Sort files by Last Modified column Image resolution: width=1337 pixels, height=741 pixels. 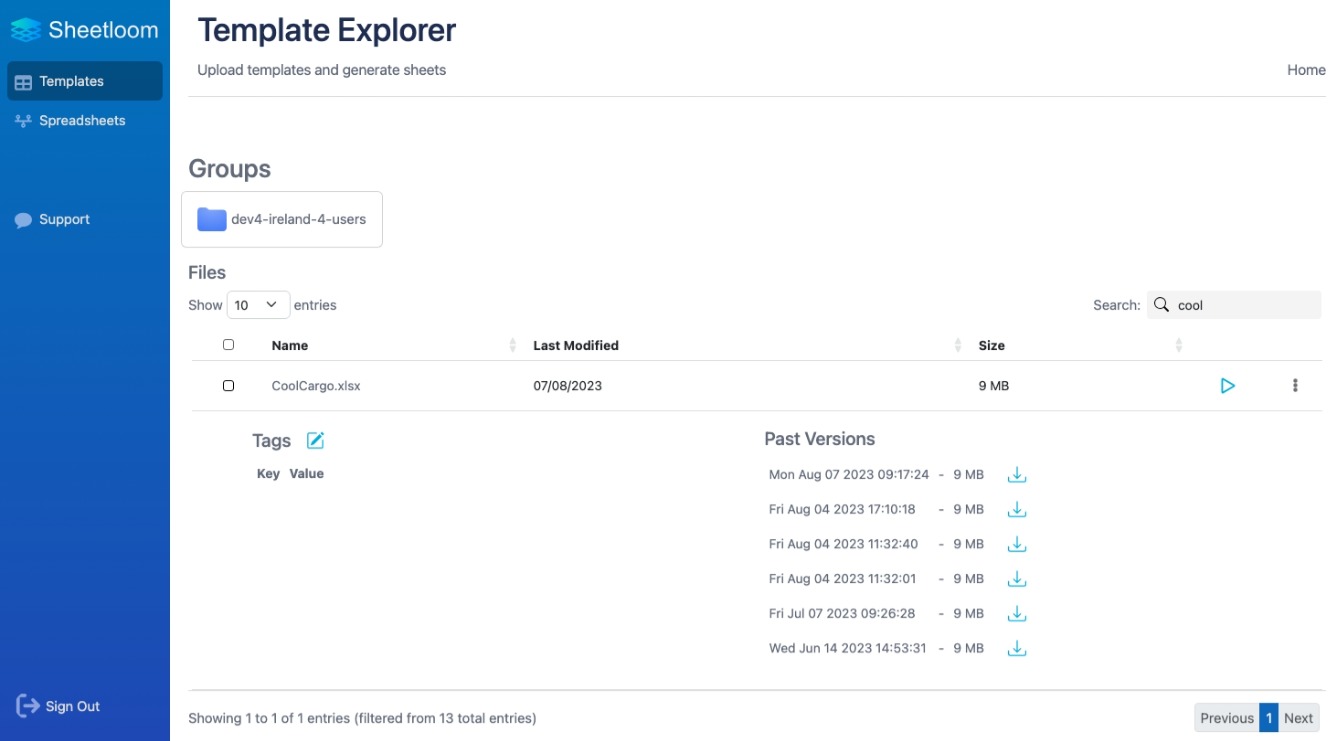click(576, 346)
